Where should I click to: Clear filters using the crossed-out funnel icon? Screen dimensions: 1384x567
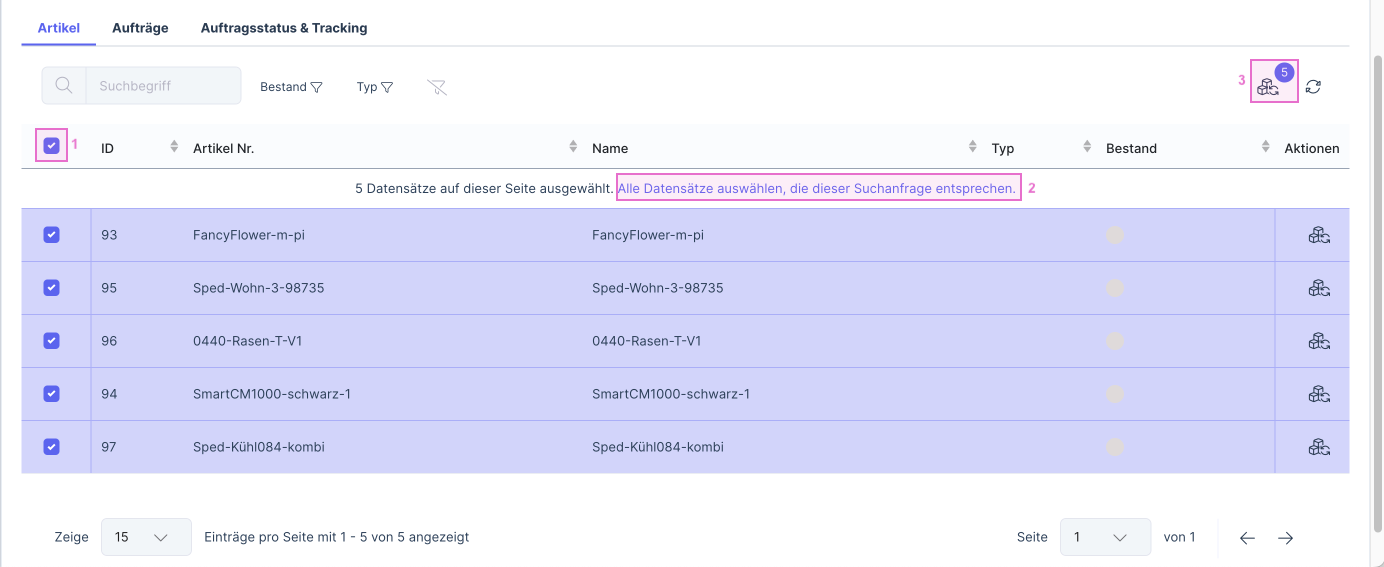pyautogui.click(x=436, y=87)
